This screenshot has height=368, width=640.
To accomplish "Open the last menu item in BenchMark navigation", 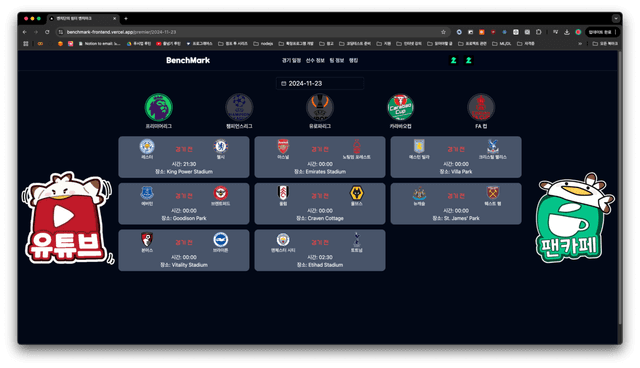I will point(353,60).
